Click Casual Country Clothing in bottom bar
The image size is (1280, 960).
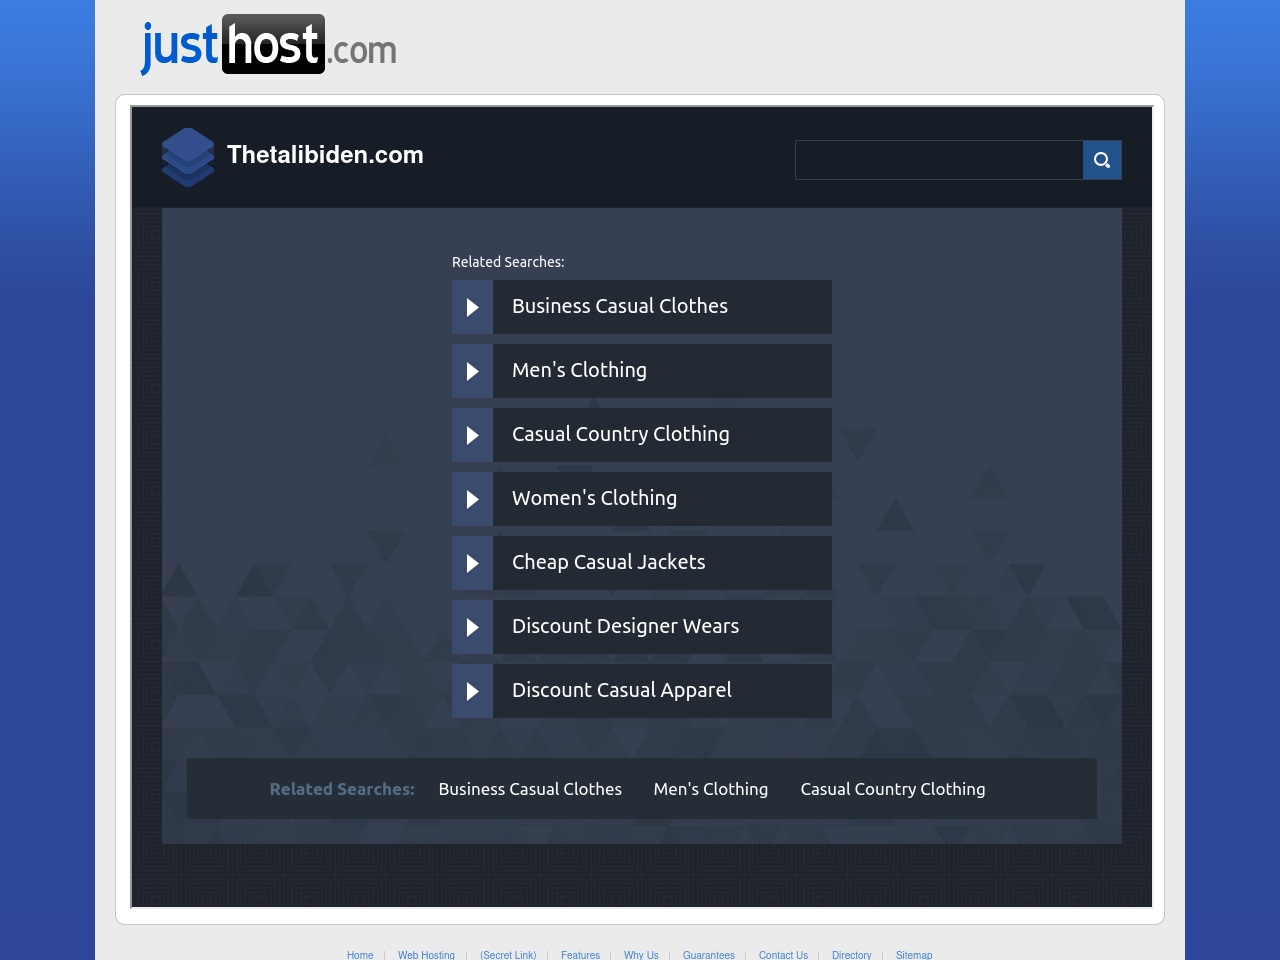click(893, 789)
